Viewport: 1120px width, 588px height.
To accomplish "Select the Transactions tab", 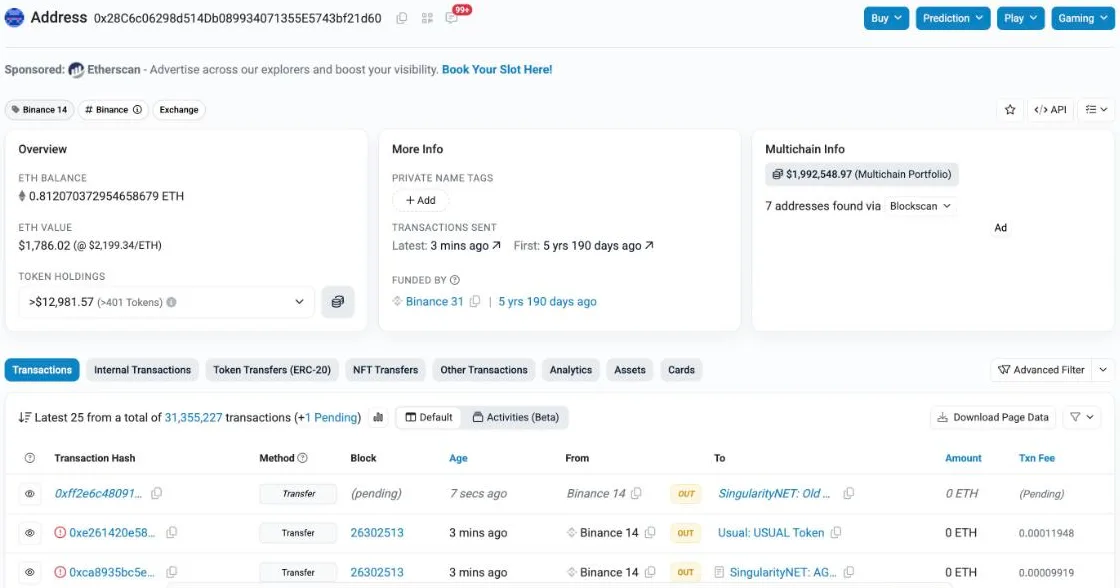I will click(x=42, y=369).
